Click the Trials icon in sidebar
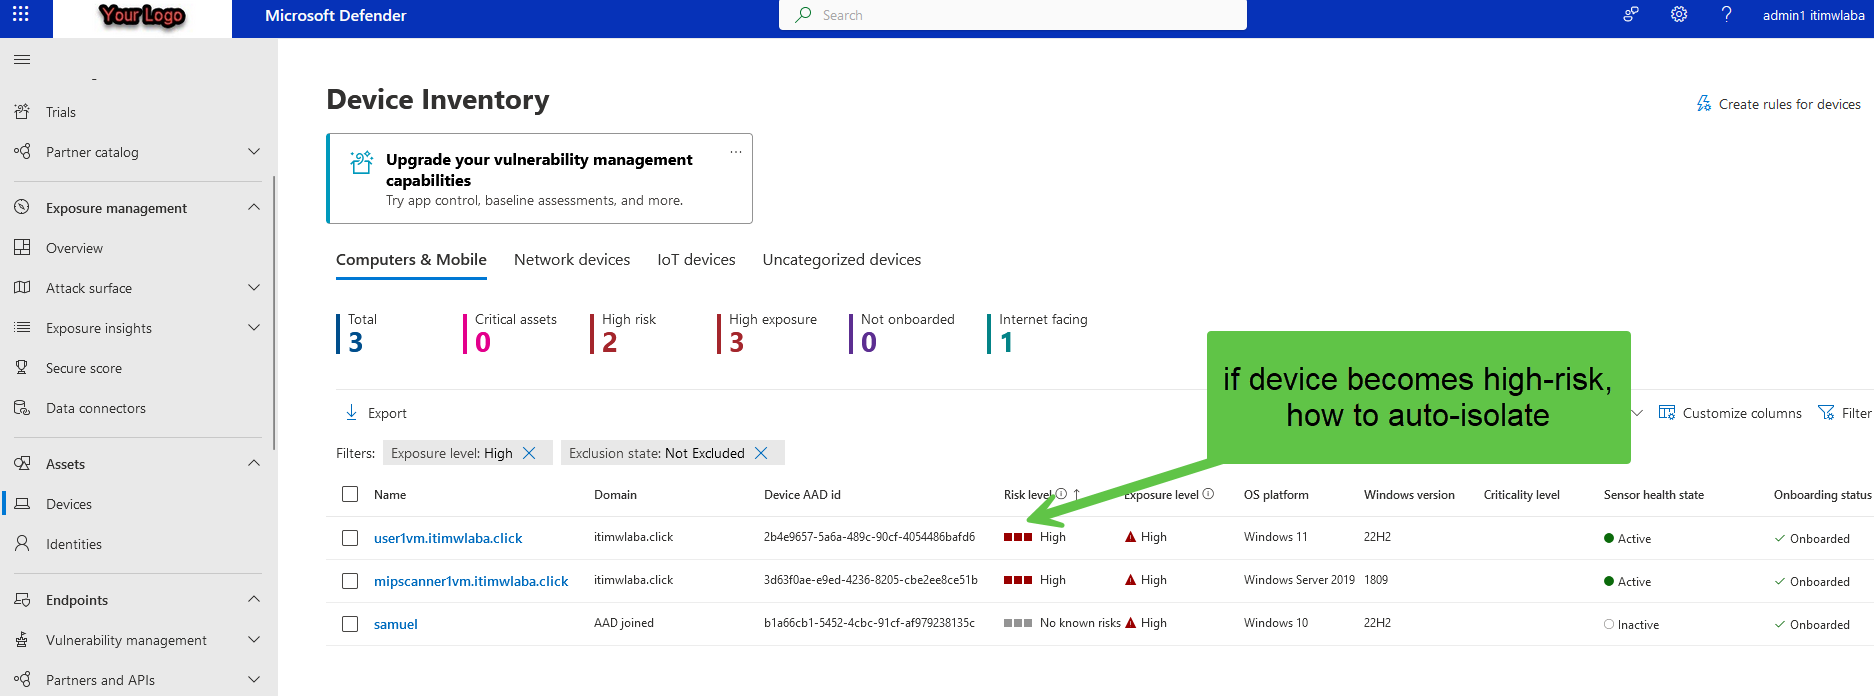 click(x=22, y=112)
